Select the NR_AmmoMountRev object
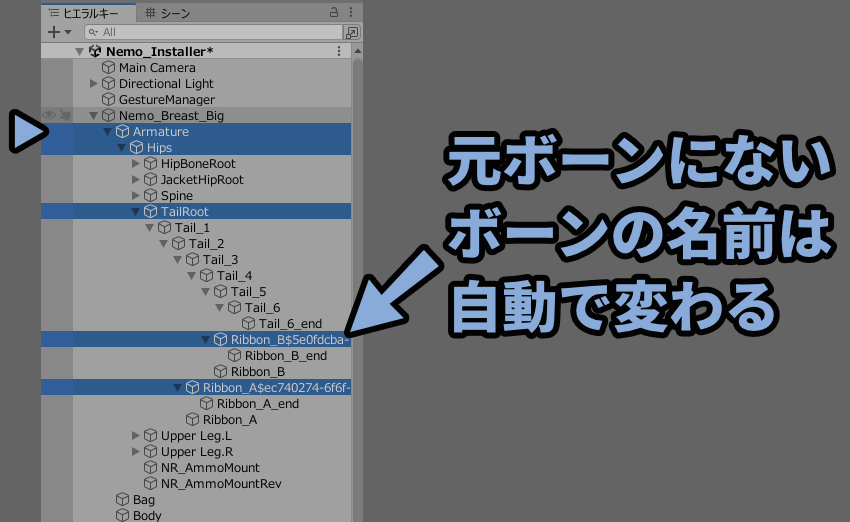The image size is (850, 522). [x=221, y=484]
